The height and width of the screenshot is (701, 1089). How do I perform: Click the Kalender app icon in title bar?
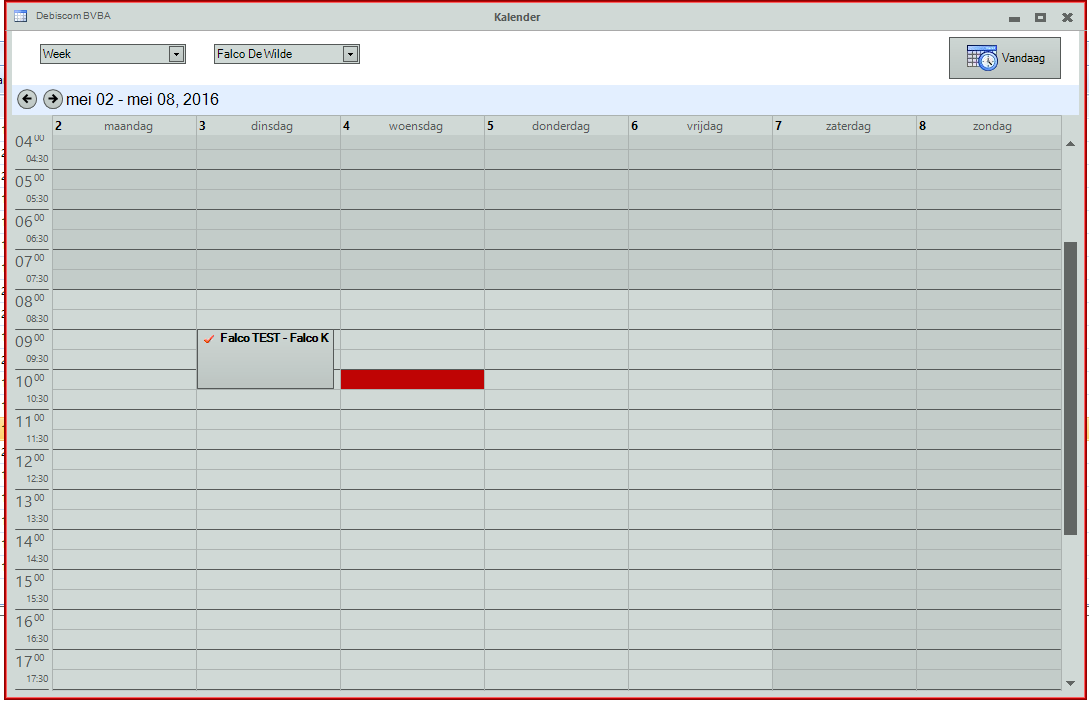(x=20, y=16)
